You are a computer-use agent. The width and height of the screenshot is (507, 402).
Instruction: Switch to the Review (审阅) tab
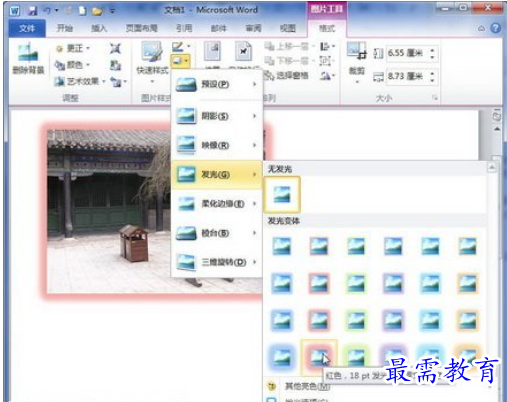point(253,28)
